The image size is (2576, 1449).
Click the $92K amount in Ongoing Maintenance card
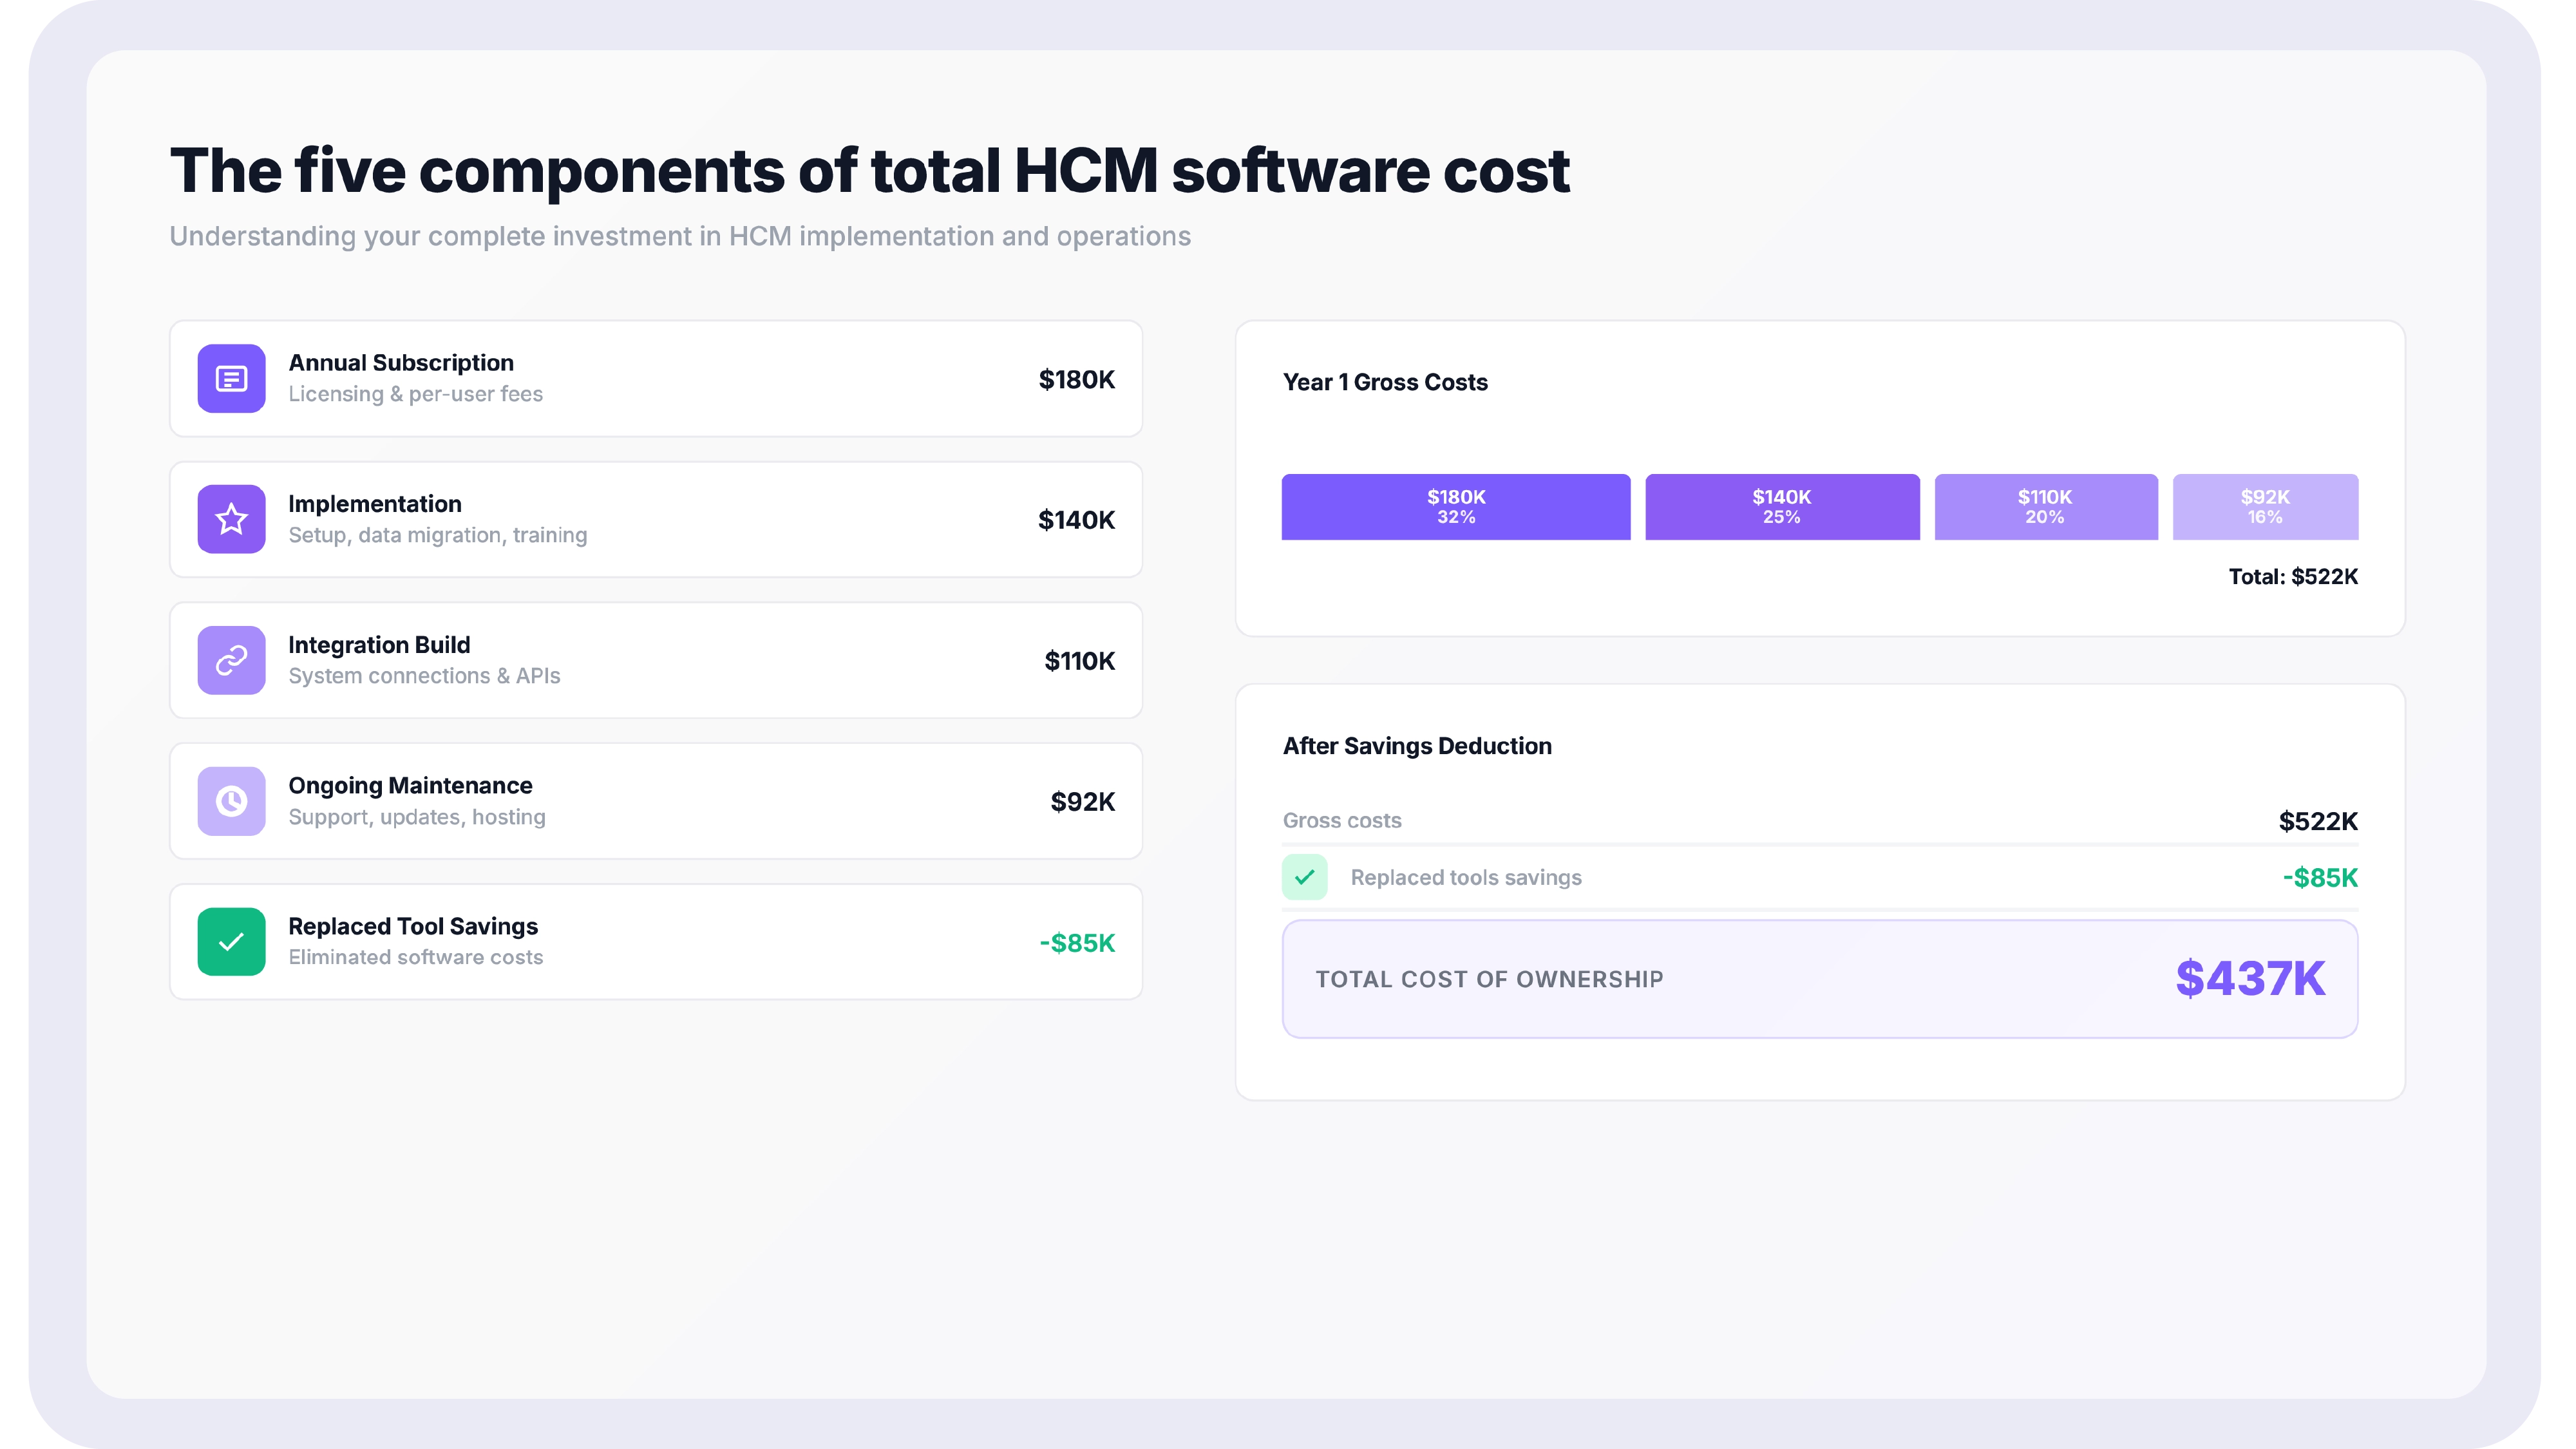[1082, 802]
